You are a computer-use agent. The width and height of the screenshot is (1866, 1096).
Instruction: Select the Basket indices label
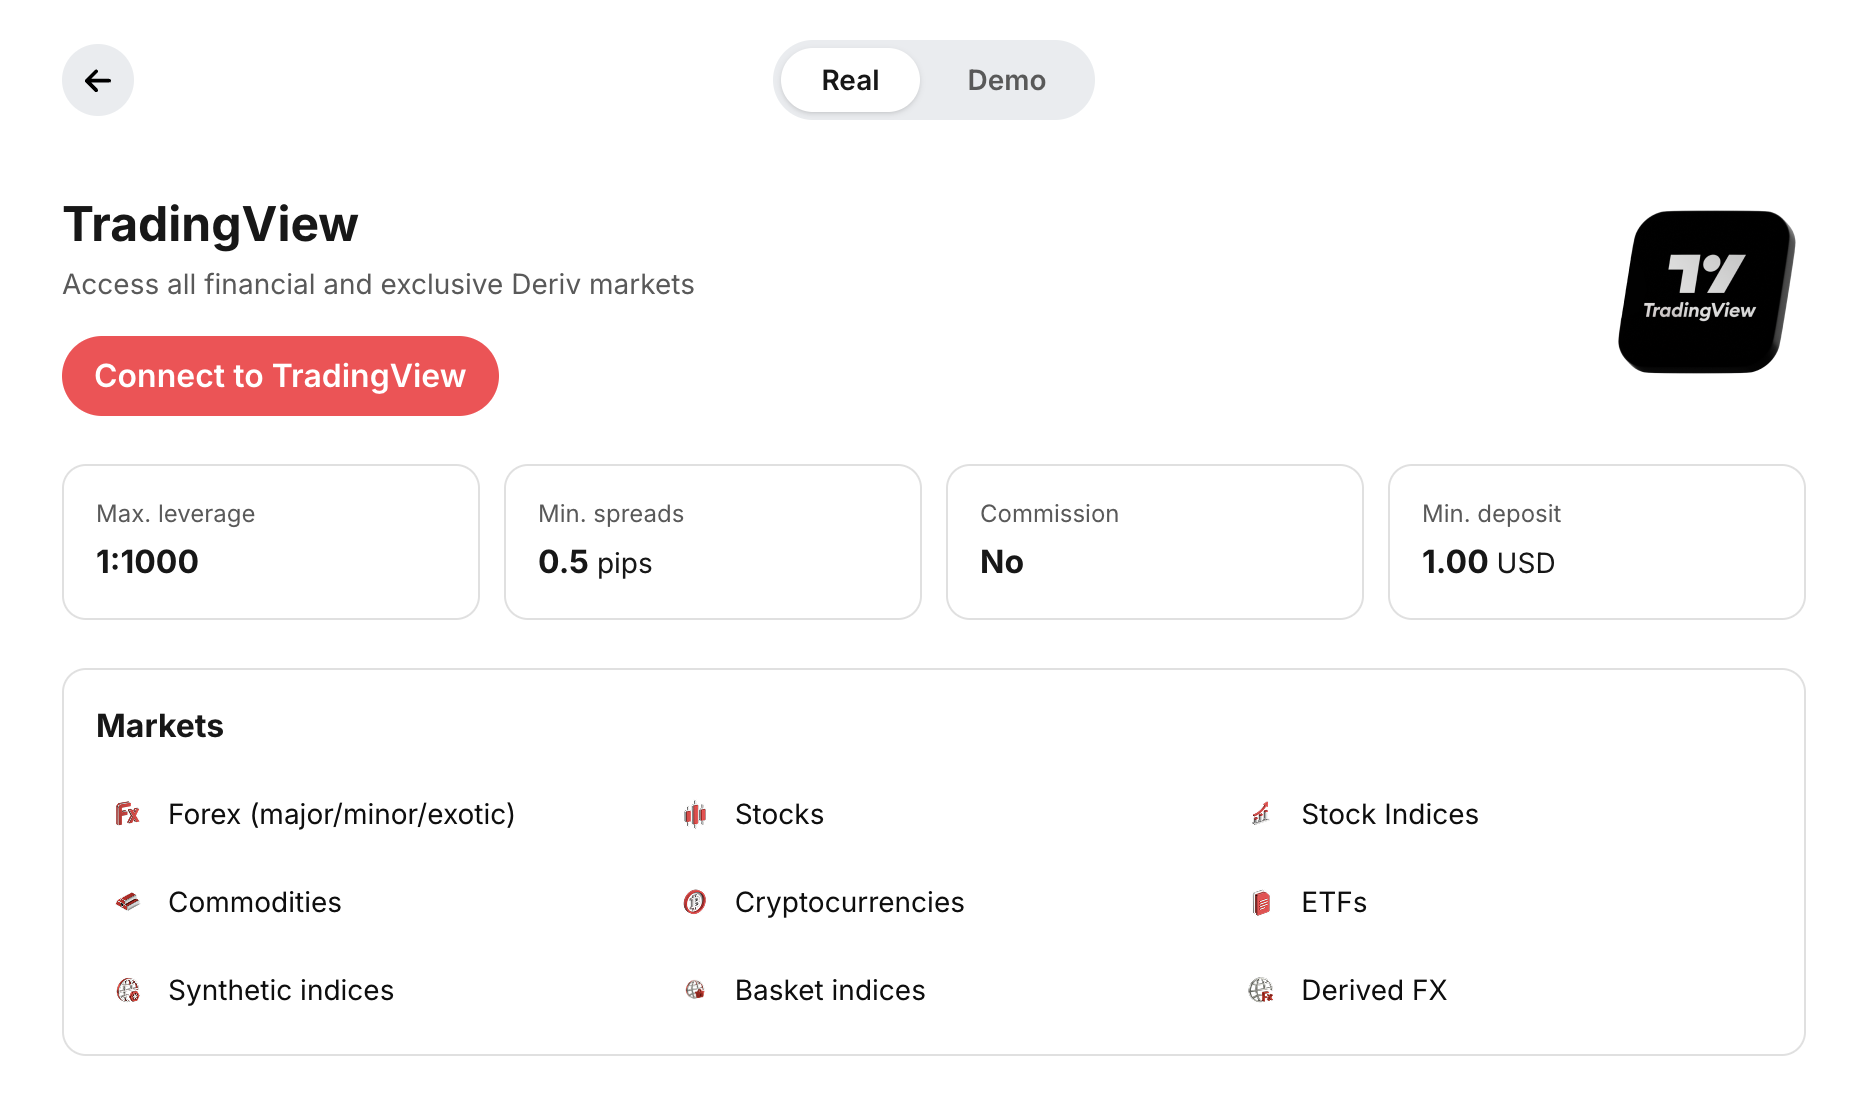[x=830, y=990]
